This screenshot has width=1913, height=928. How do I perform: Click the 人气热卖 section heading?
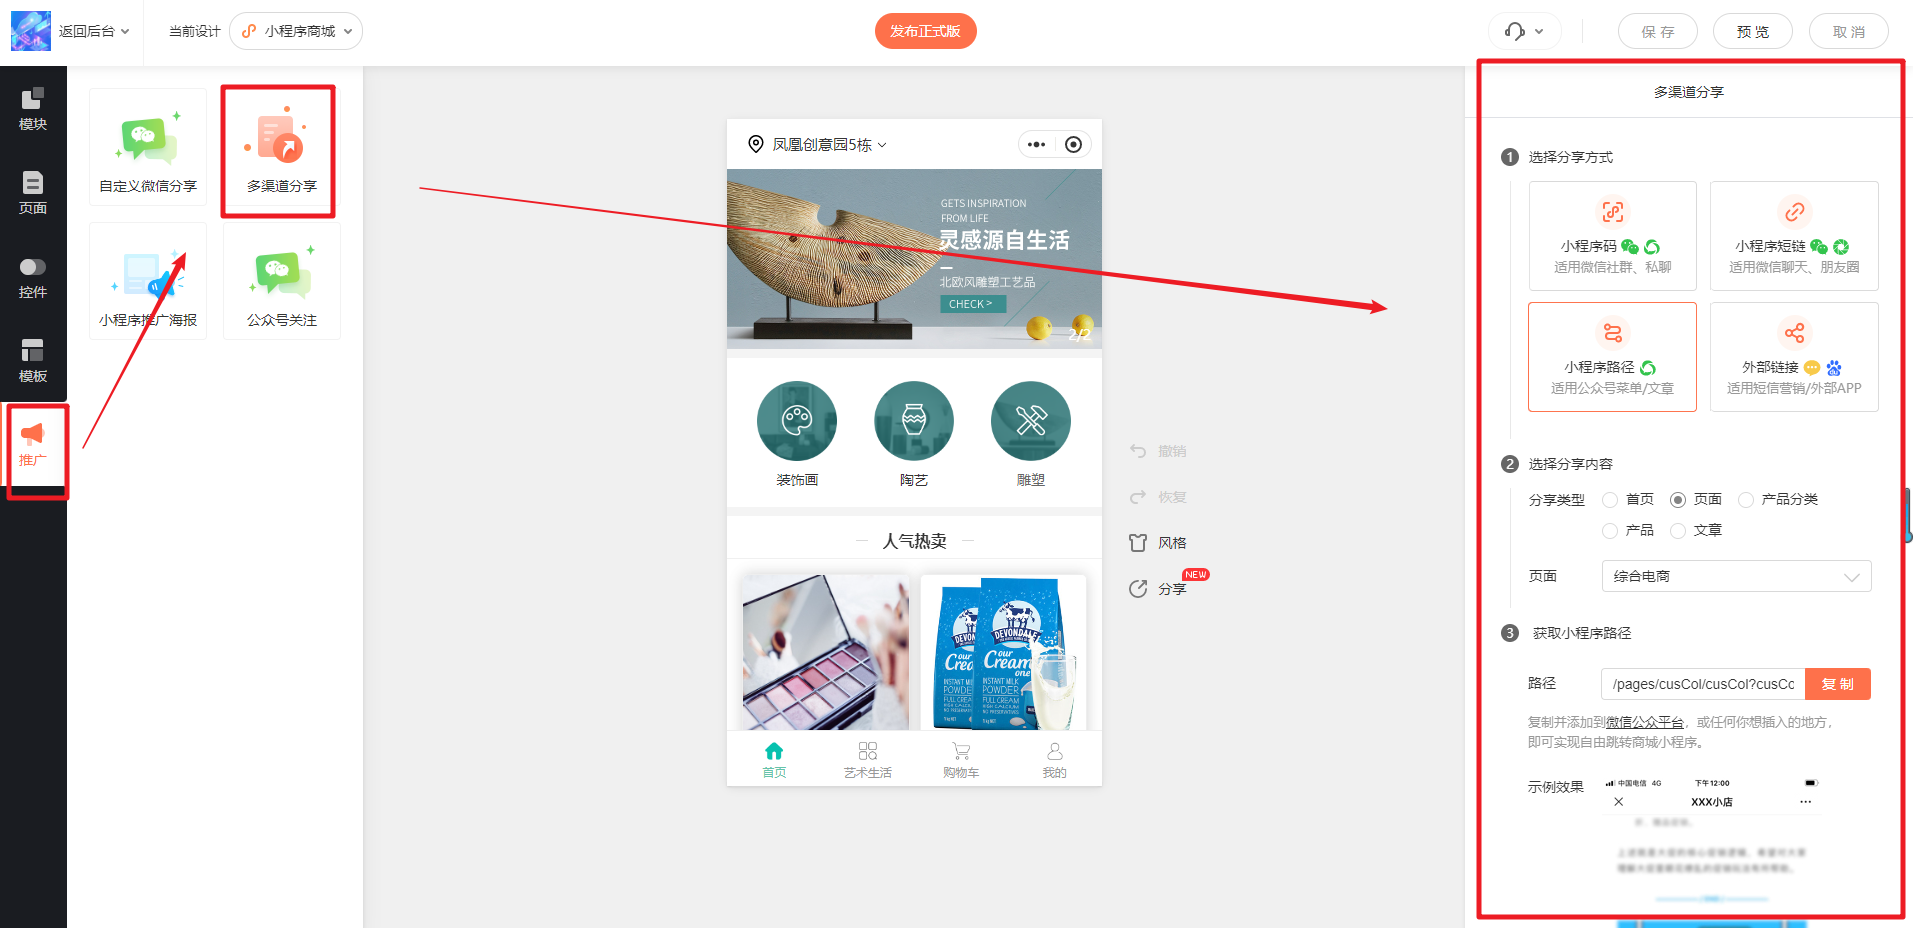[x=914, y=541]
